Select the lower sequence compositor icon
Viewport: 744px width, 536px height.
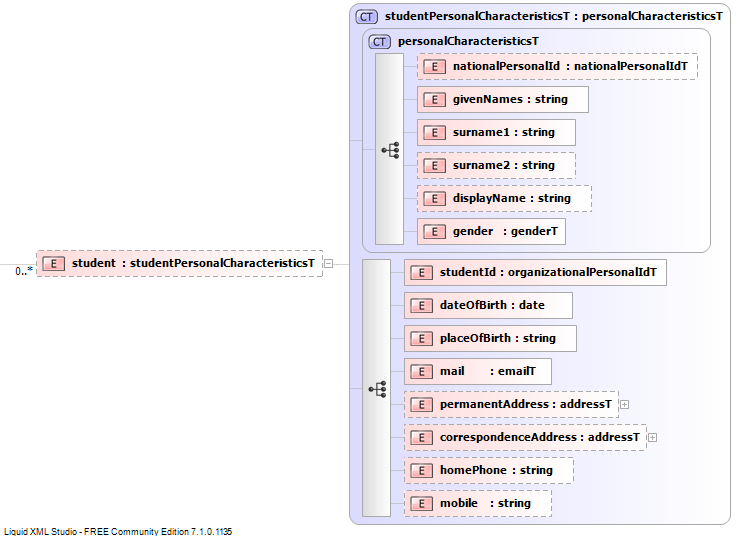[377, 389]
